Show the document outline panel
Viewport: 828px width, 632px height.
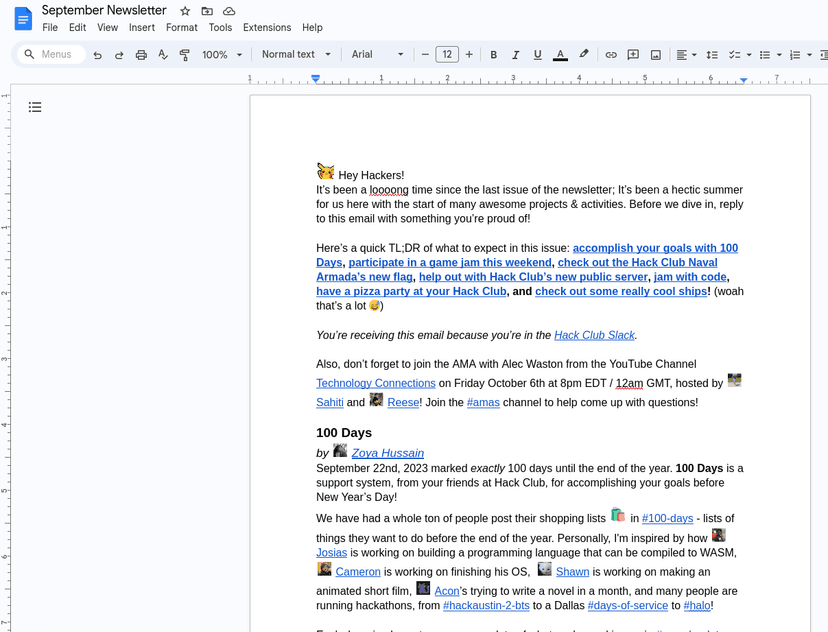[x=35, y=107]
